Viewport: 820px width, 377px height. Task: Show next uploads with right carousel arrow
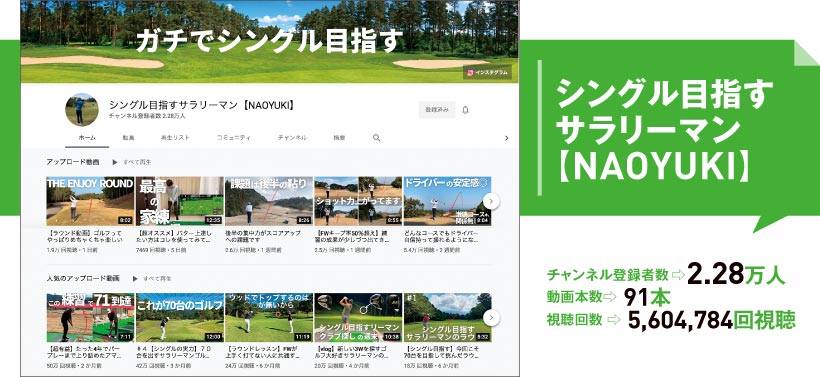coord(491,201)
